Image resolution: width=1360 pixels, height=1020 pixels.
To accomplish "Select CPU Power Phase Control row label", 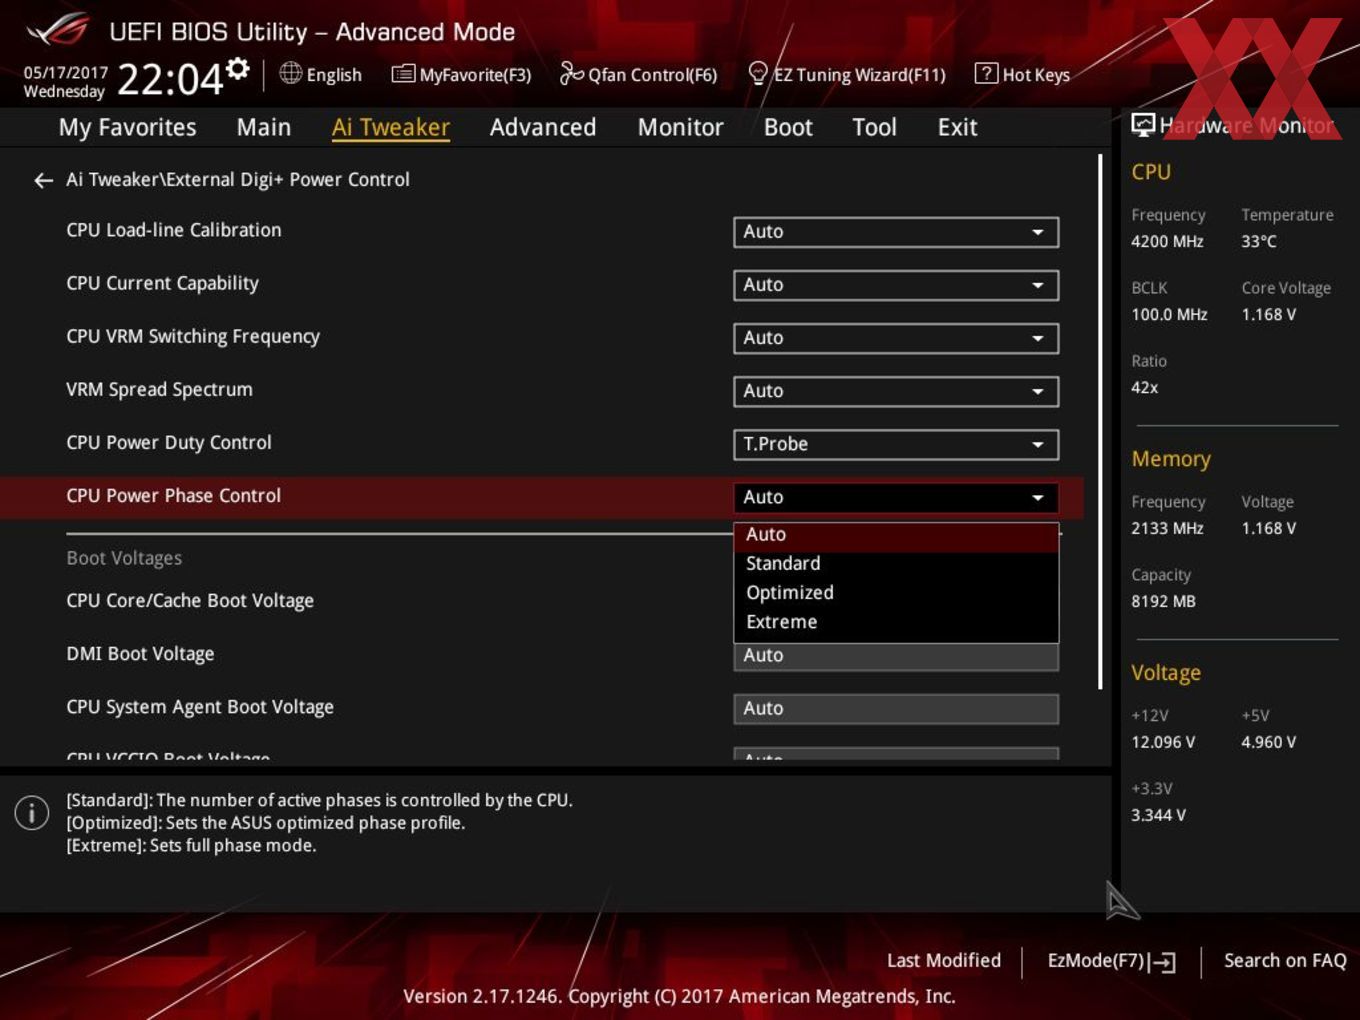I will tap(174, 495).
